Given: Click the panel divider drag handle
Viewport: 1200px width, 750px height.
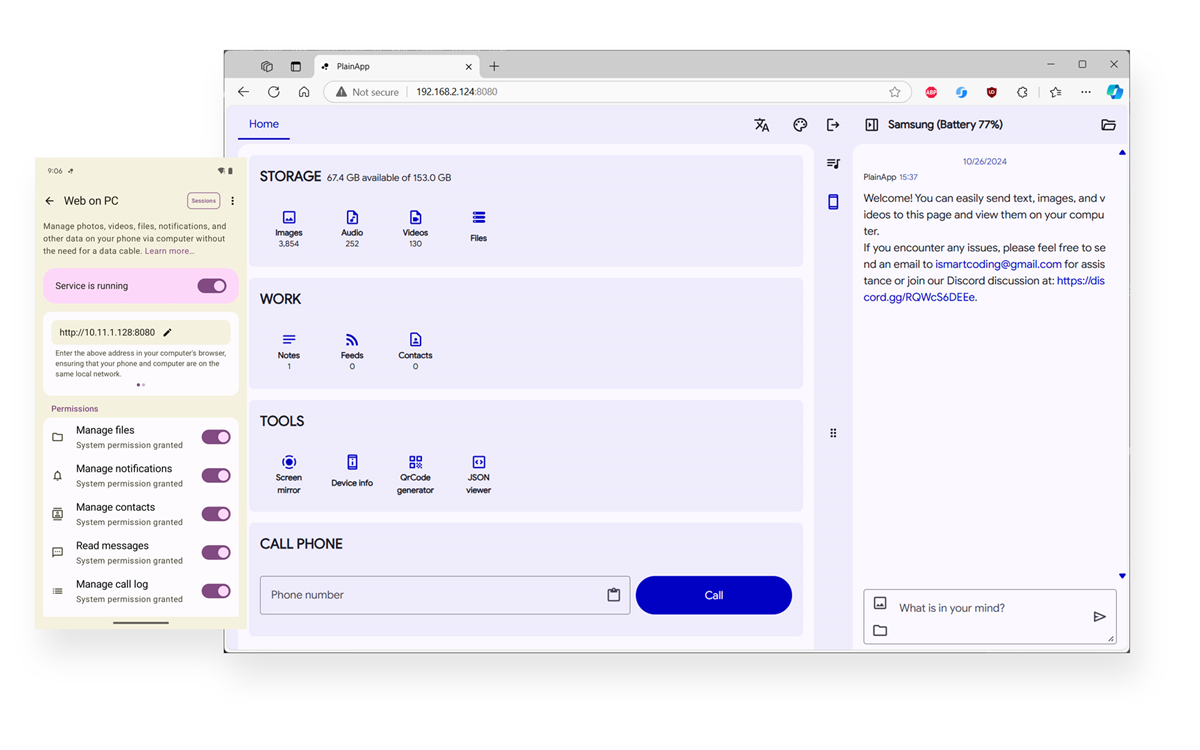Looking at the screenshot, I should [x=833, y=433].
